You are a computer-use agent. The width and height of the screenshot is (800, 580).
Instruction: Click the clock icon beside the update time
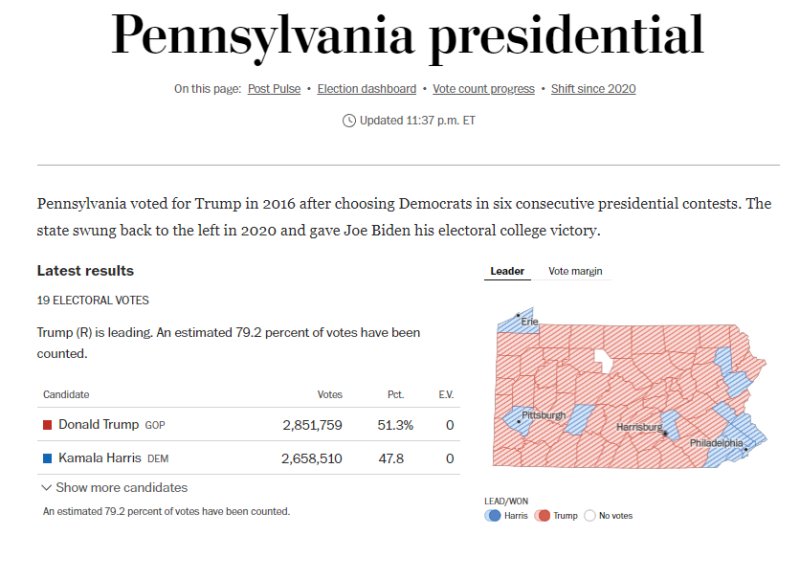pyautogui.click(x=349, y=120)
